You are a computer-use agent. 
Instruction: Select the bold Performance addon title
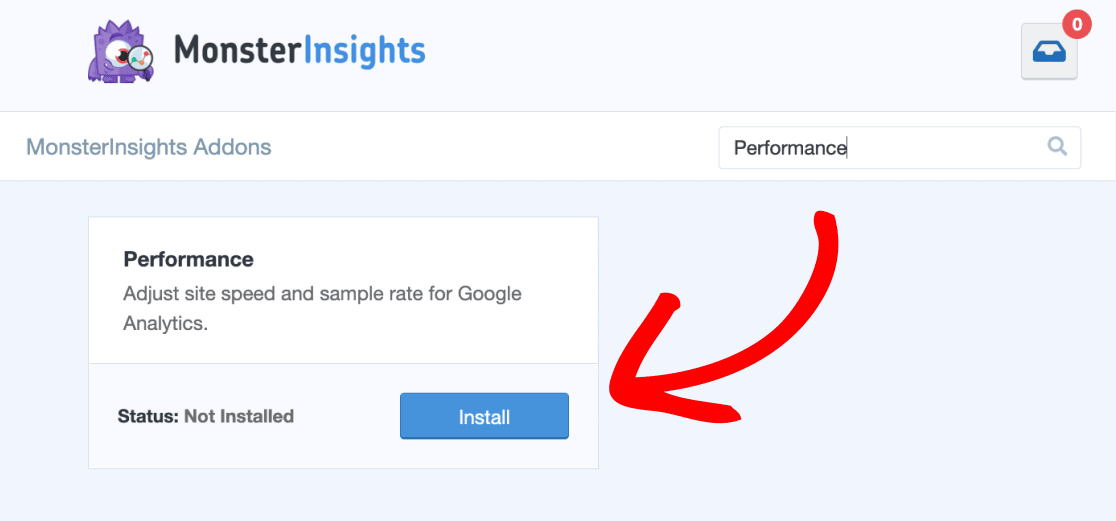coord(188,259)
